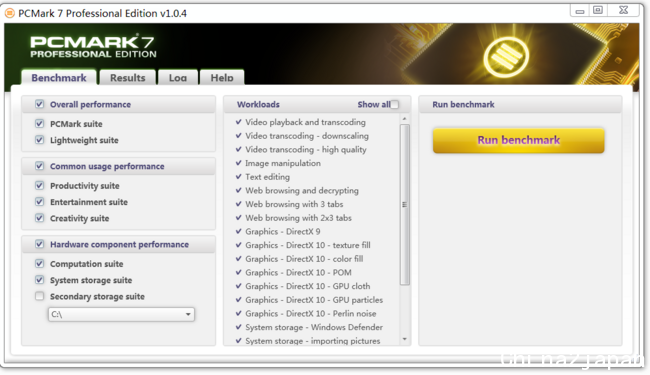Enable the Show all workloads checkbox
650x375 pixels.
(395, 104)
